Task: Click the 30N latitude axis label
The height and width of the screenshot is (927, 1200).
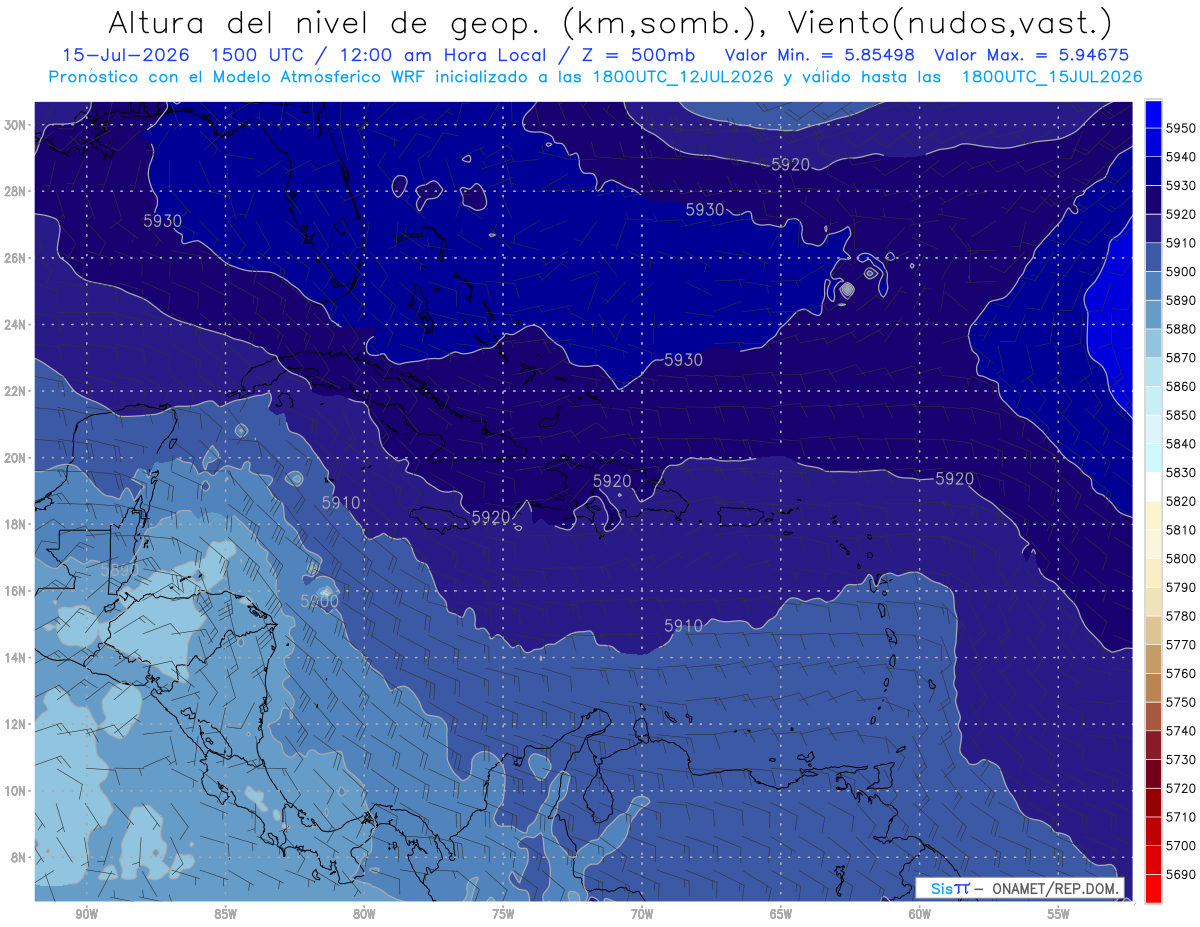Action: click(15, 124)
